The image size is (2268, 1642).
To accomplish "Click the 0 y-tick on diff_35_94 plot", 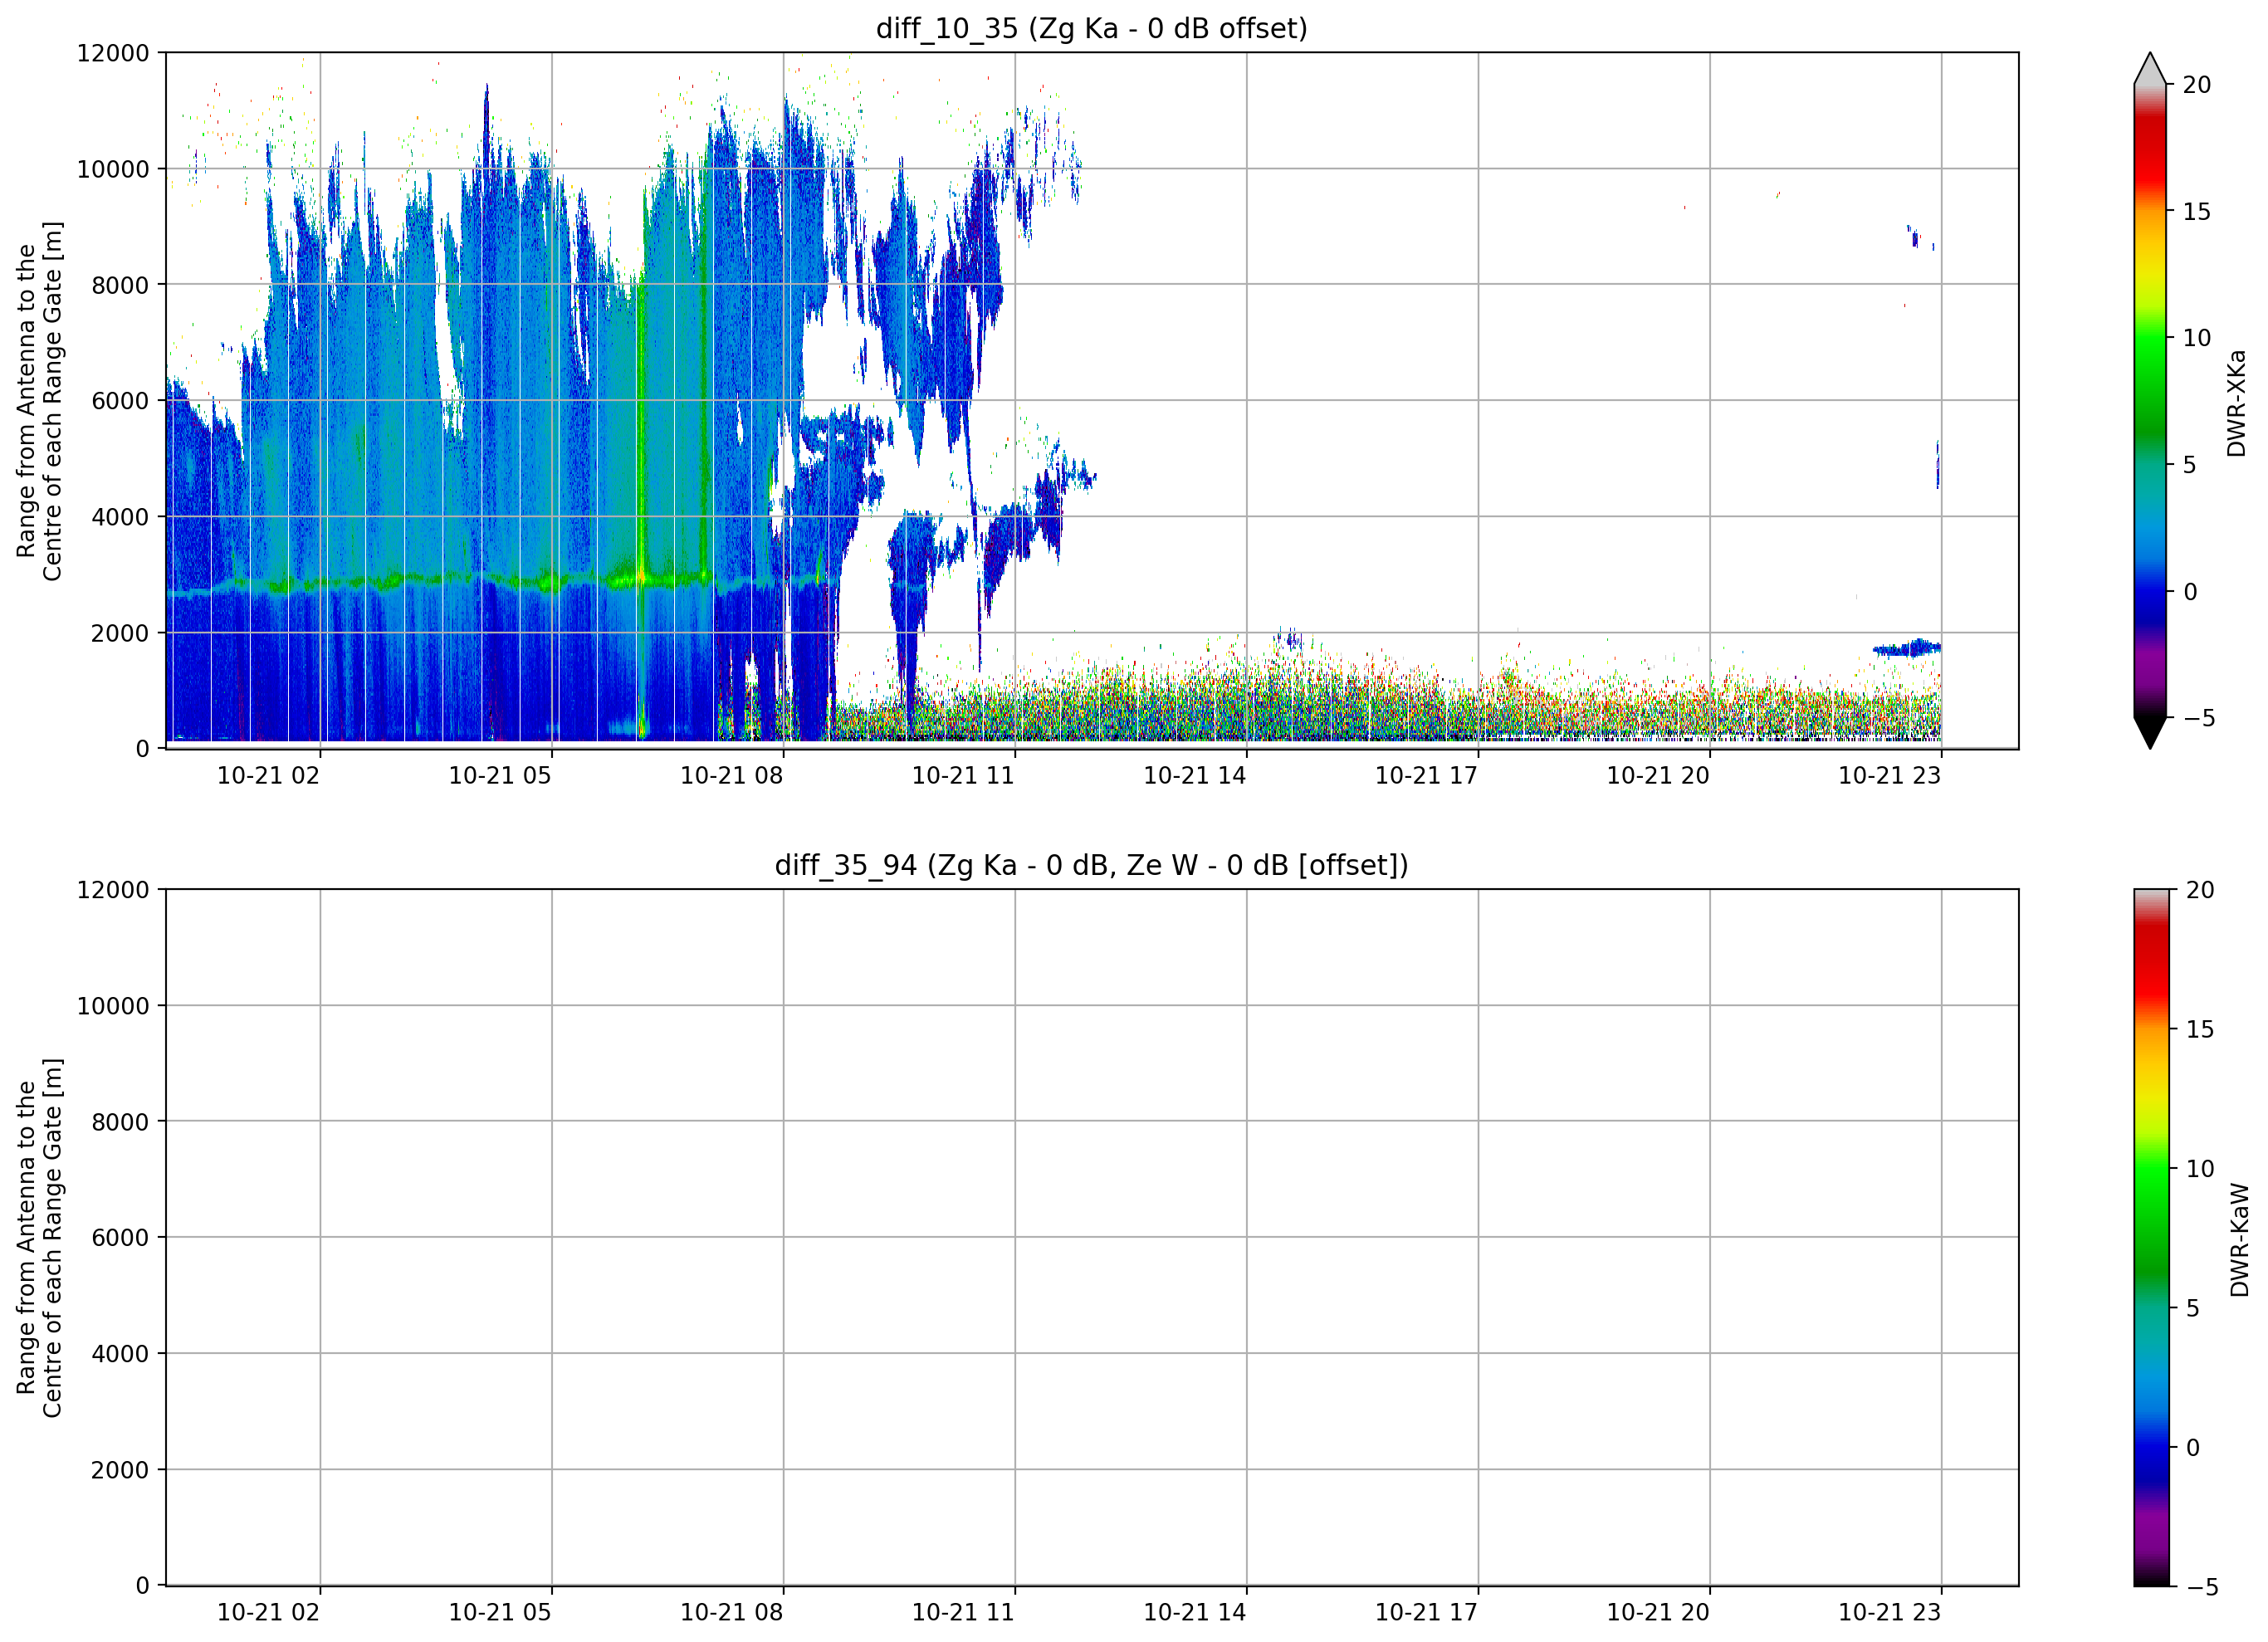I will point(142,1586).
